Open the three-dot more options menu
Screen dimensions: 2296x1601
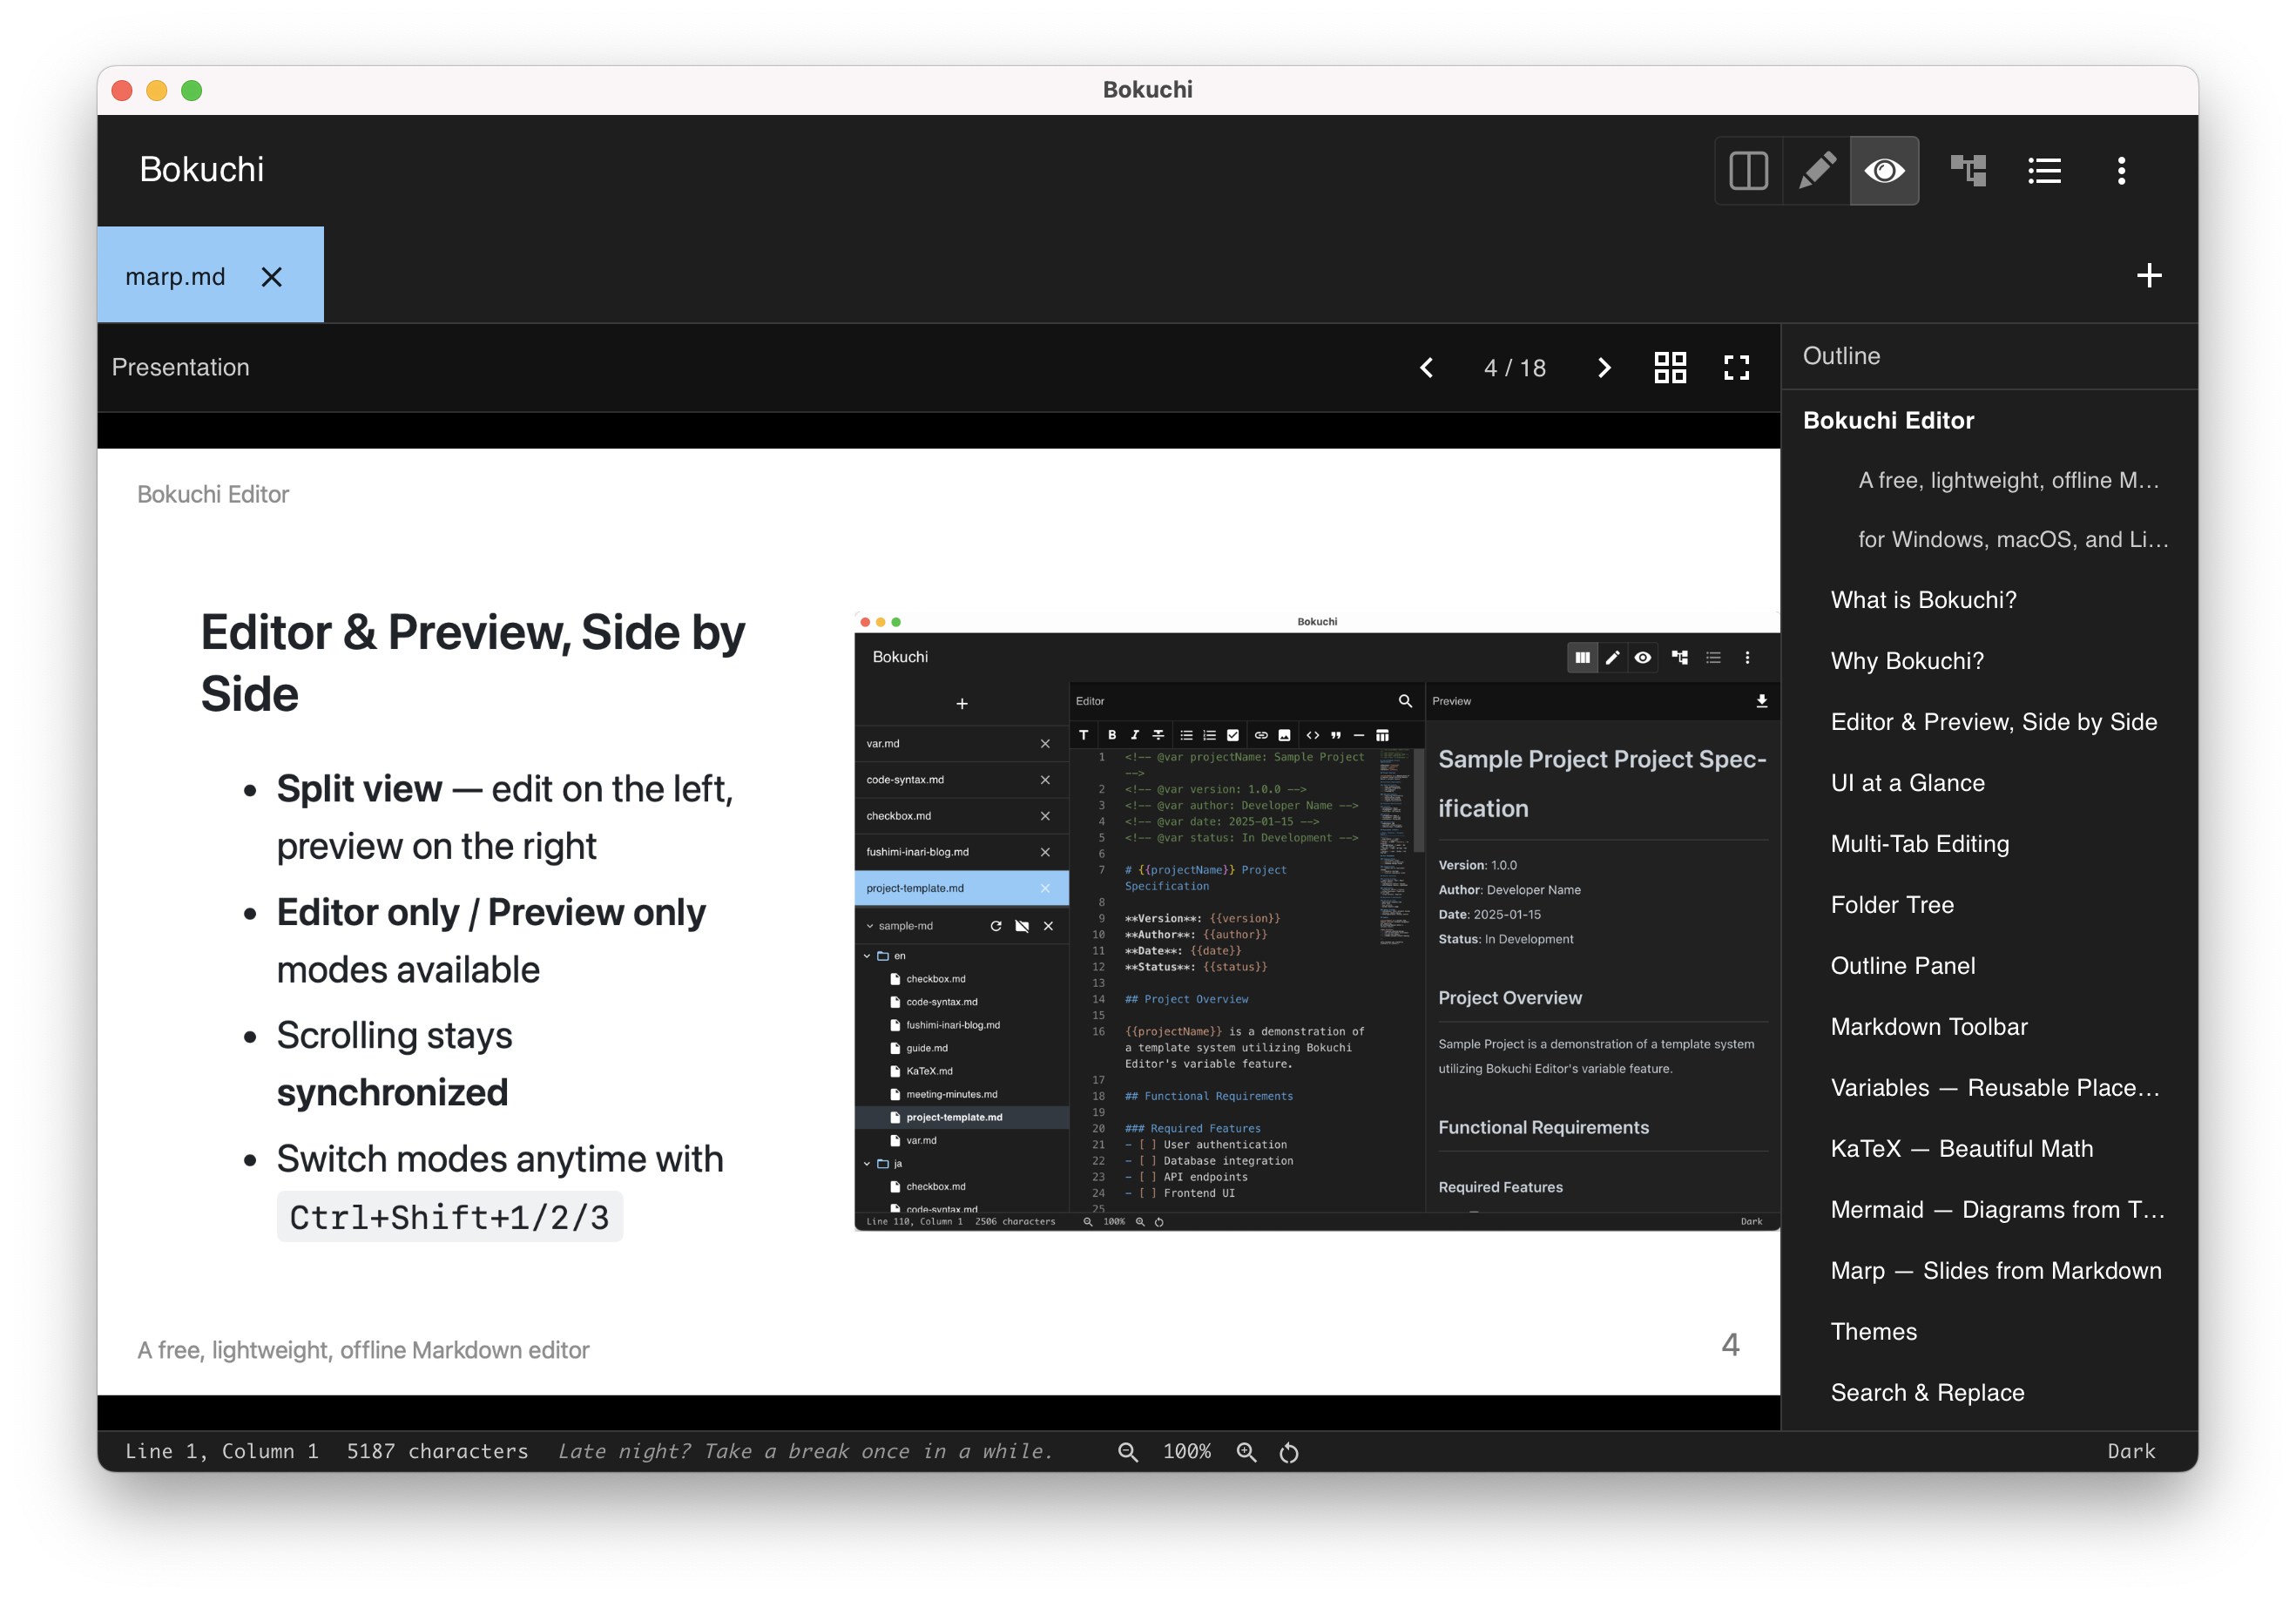[x=2121, y=171]
